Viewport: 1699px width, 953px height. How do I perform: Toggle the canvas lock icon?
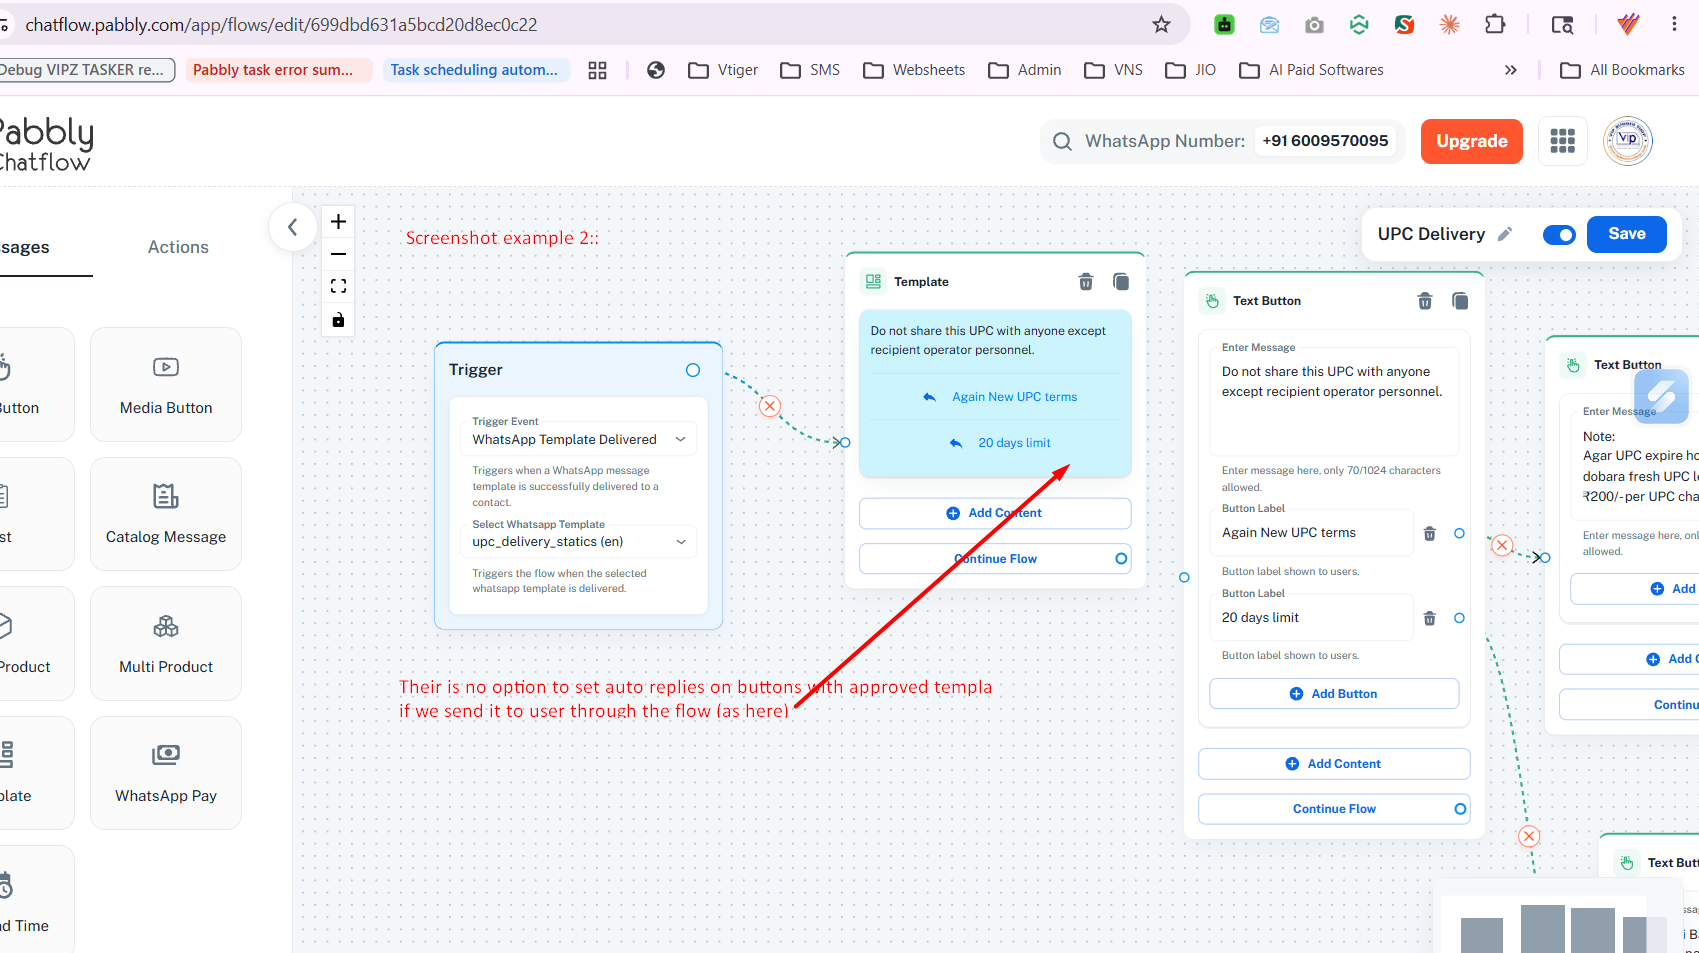pos(339,320)
